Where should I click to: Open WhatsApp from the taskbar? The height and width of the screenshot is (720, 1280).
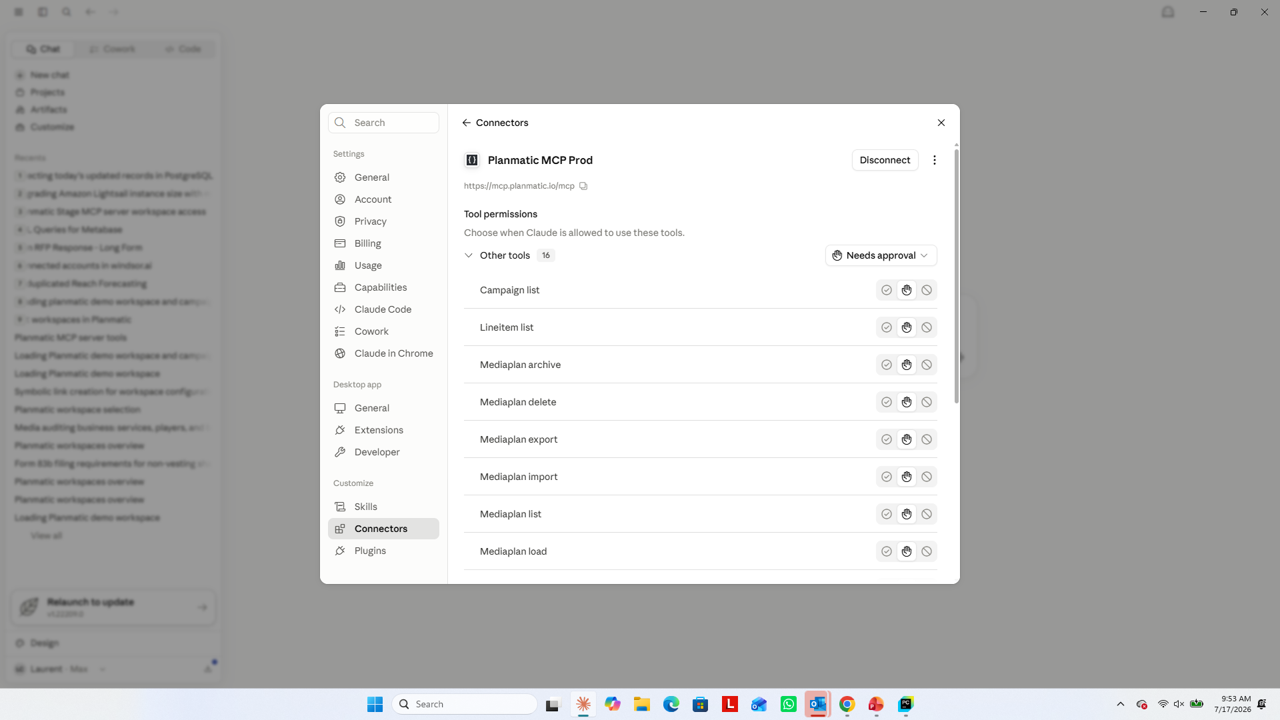tap(789, 704)
